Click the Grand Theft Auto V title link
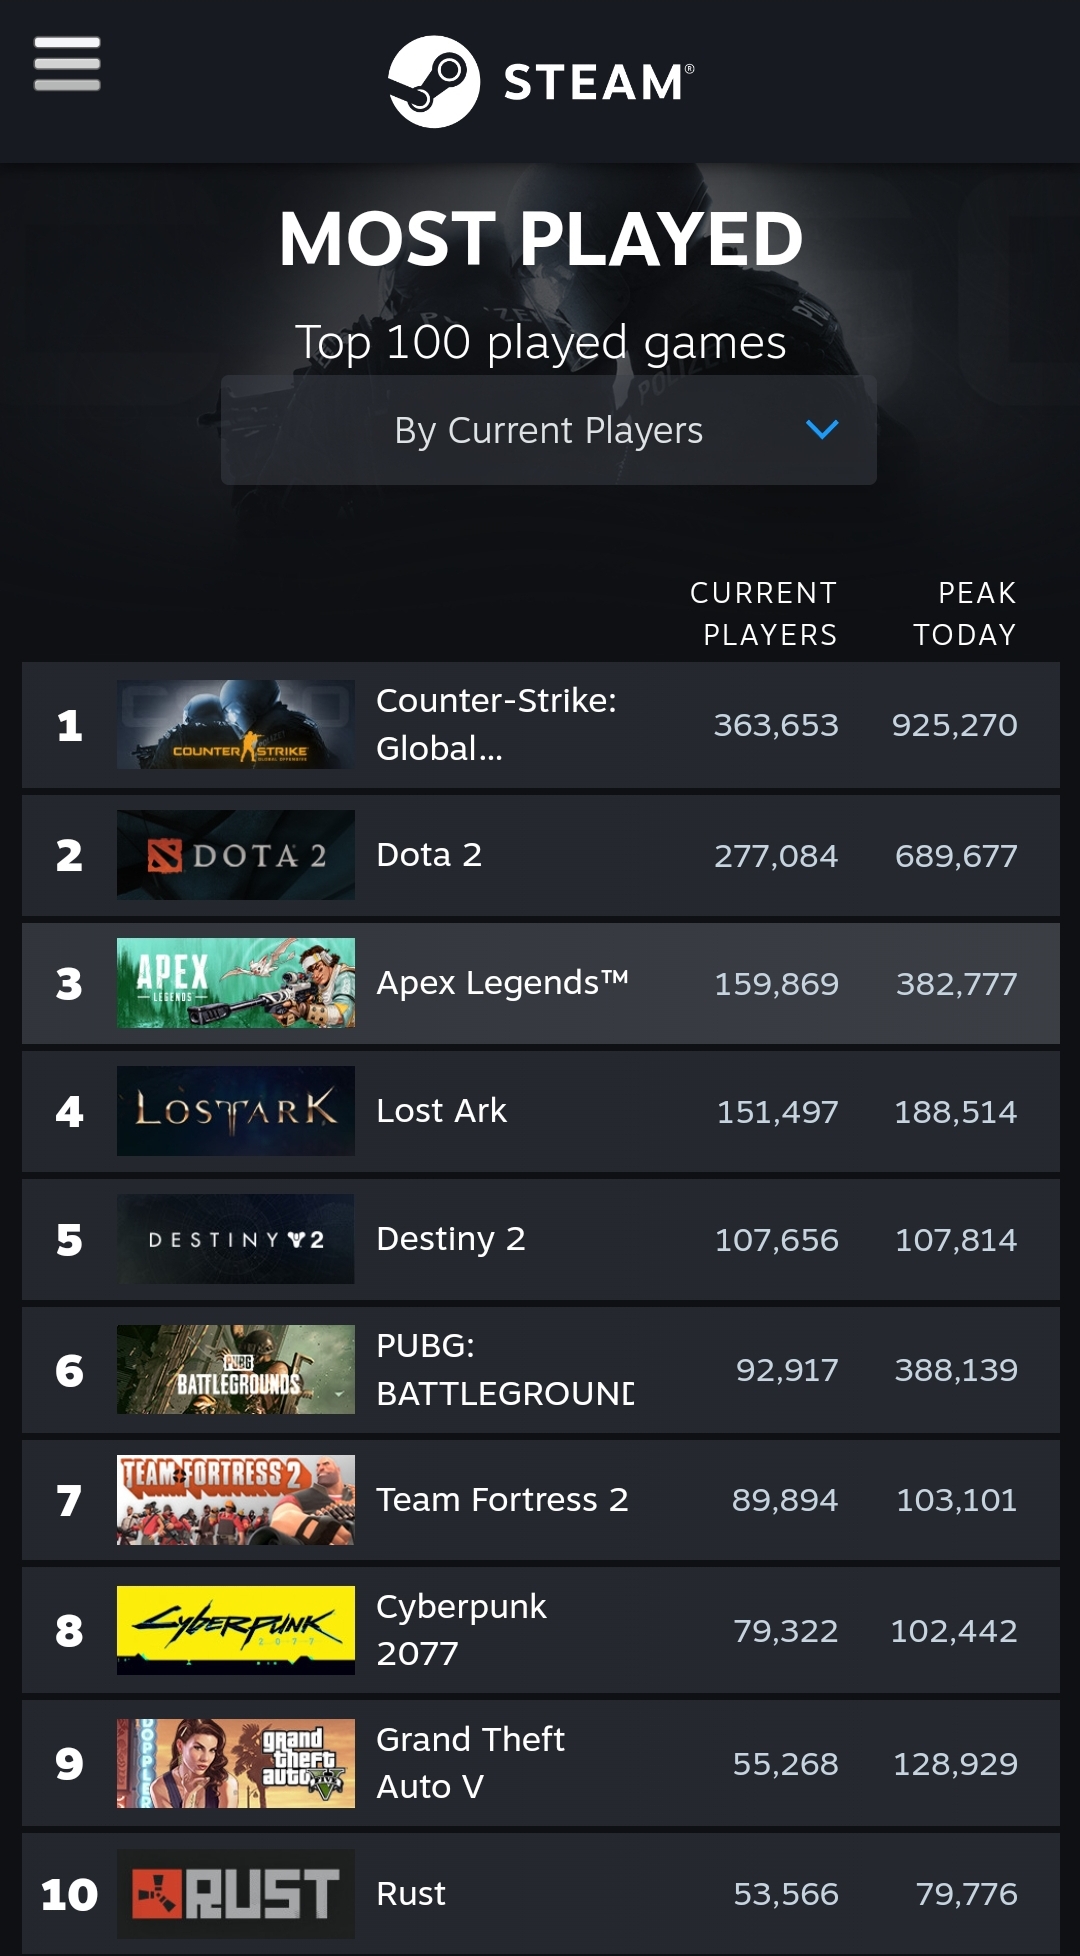 (x=469, y=1762)
